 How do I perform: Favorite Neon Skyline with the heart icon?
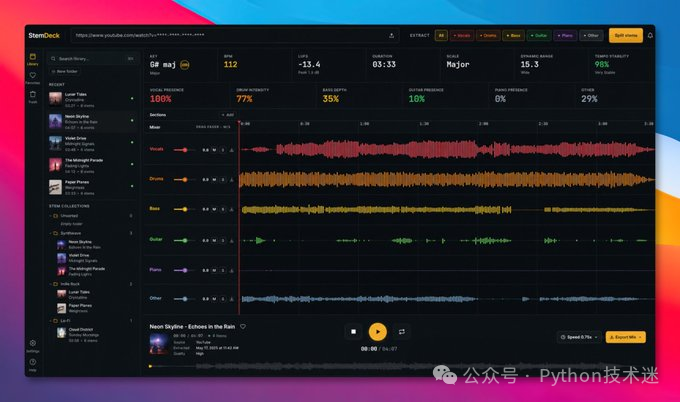(243, 327)
